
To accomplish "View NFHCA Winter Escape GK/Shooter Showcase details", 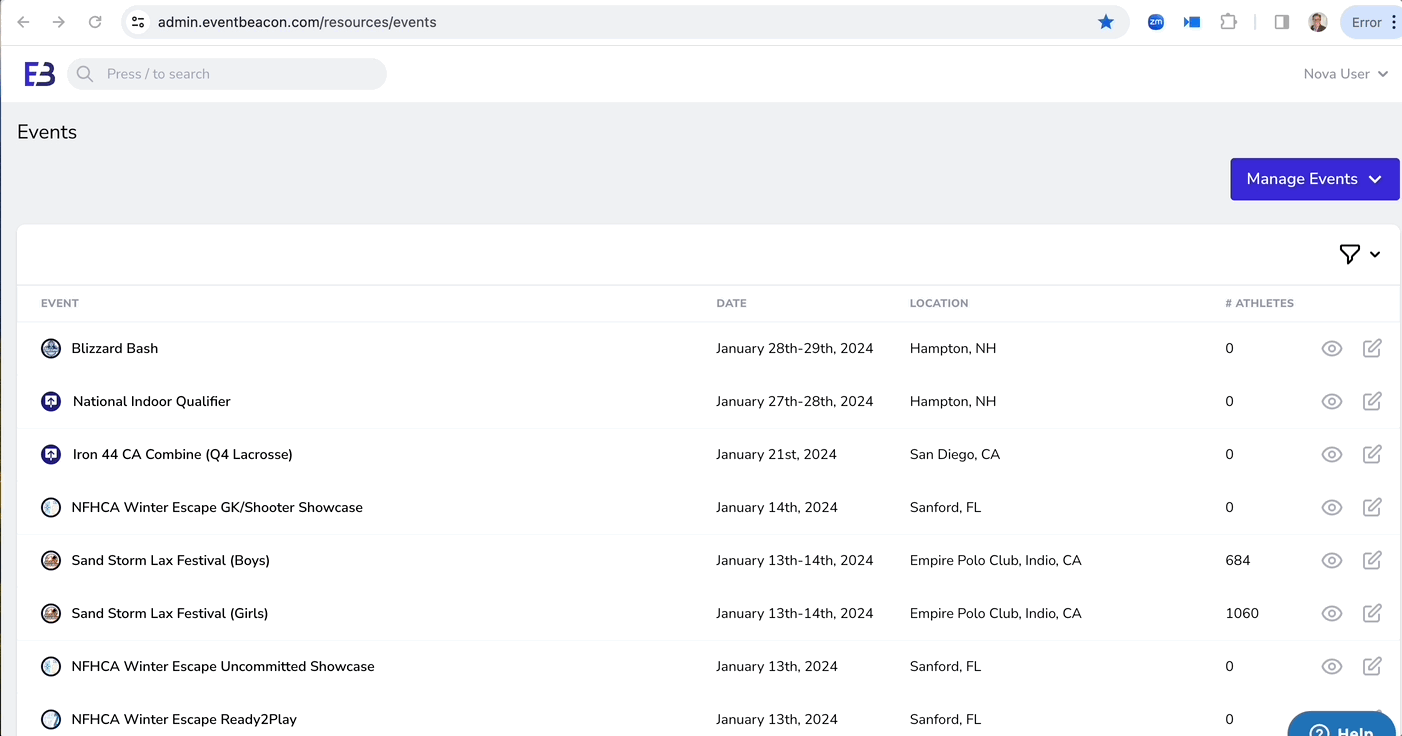I will click(1331, 507).
